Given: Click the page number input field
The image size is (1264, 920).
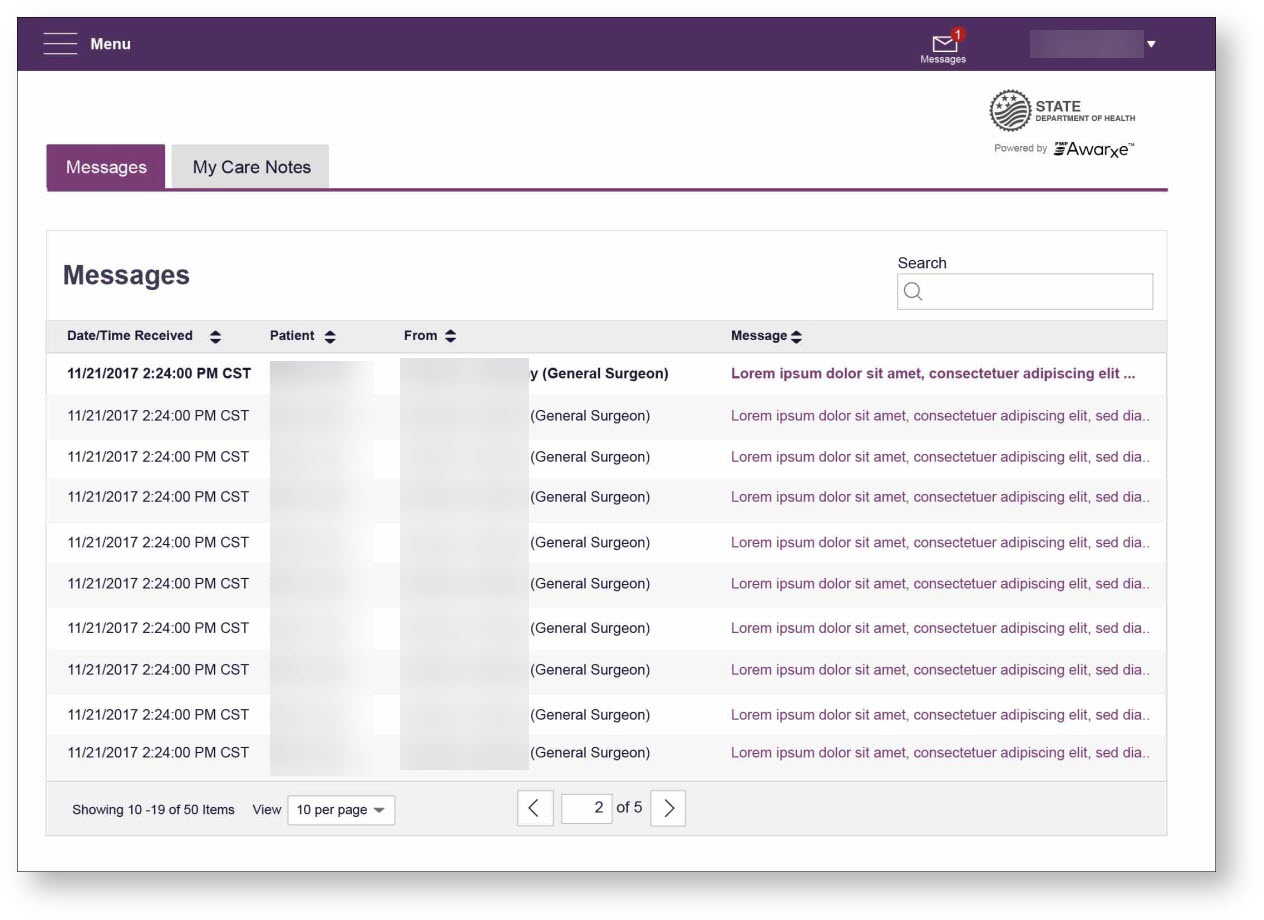Looking at the screenshot, I should [587, 808].
